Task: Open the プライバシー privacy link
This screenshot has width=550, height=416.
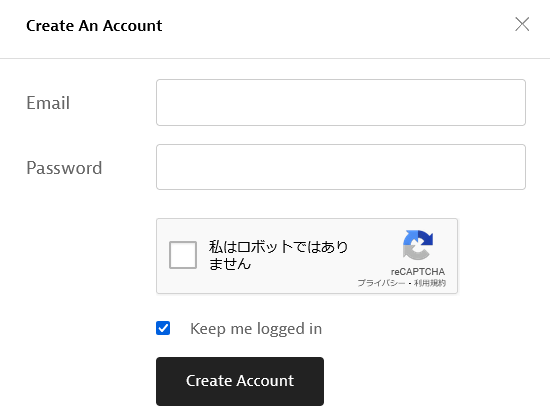Action: pos(381,283)
